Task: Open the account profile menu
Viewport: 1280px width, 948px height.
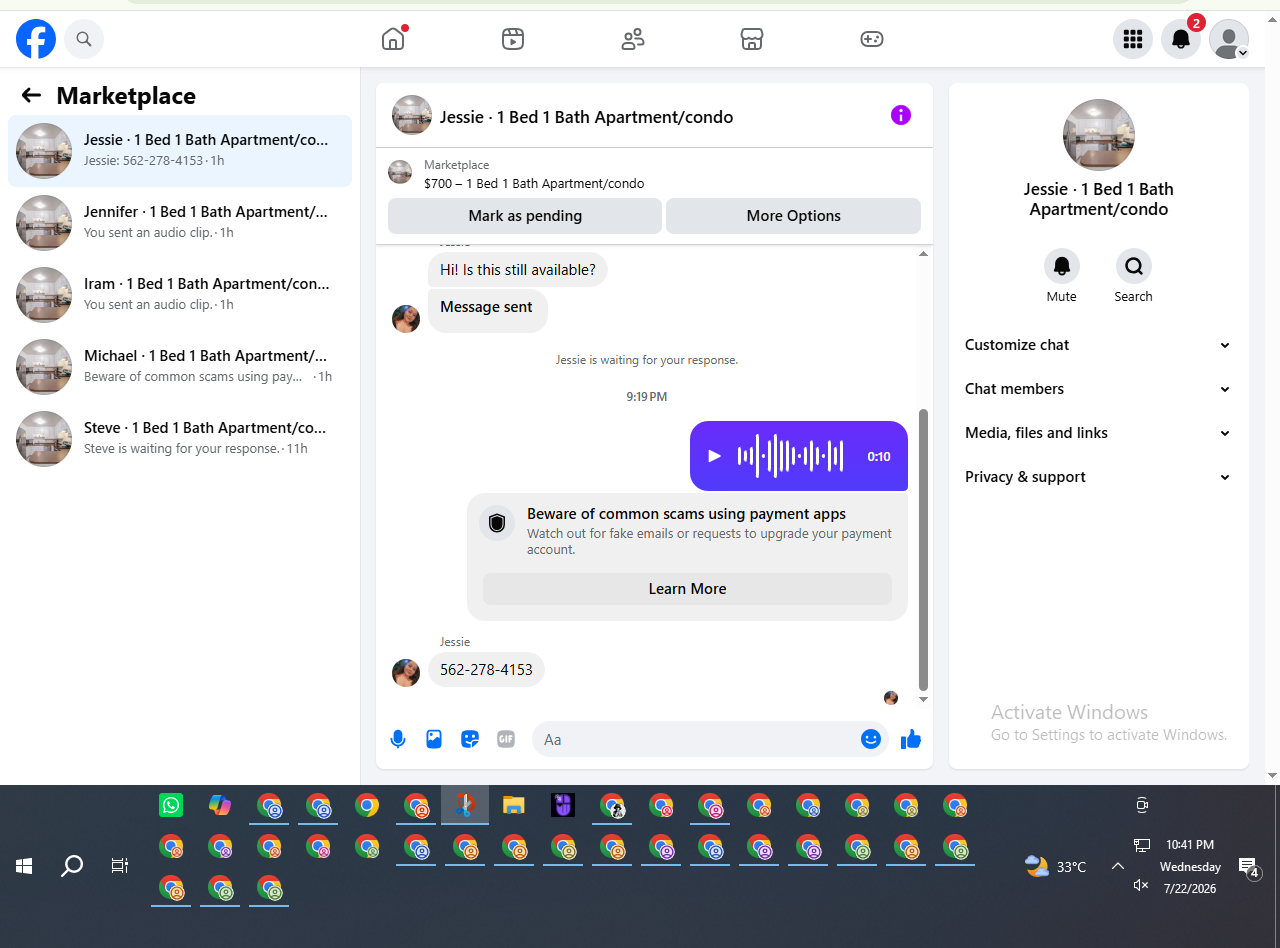Action: (x=1229, y=39)
